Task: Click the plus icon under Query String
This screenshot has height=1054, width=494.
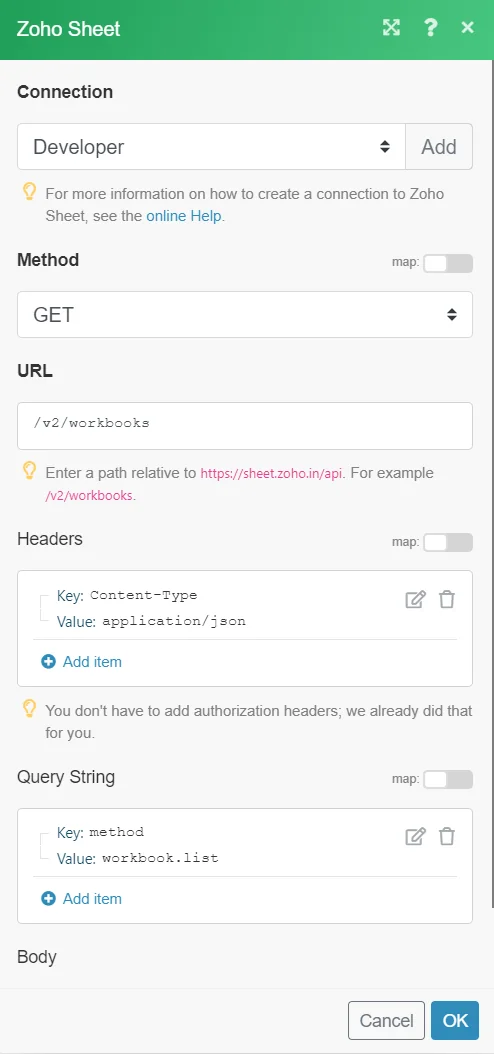Action: [48, 899]
